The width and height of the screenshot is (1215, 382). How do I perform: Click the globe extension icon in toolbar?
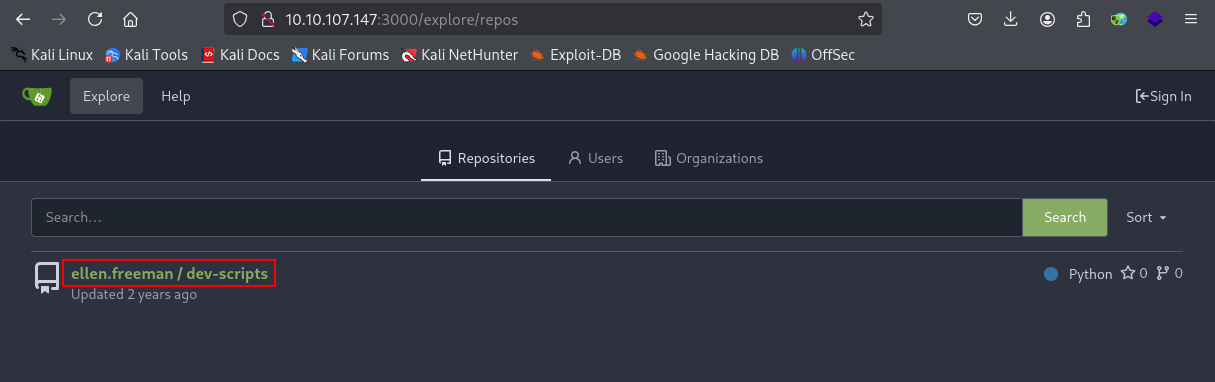tap(1119, 19)
